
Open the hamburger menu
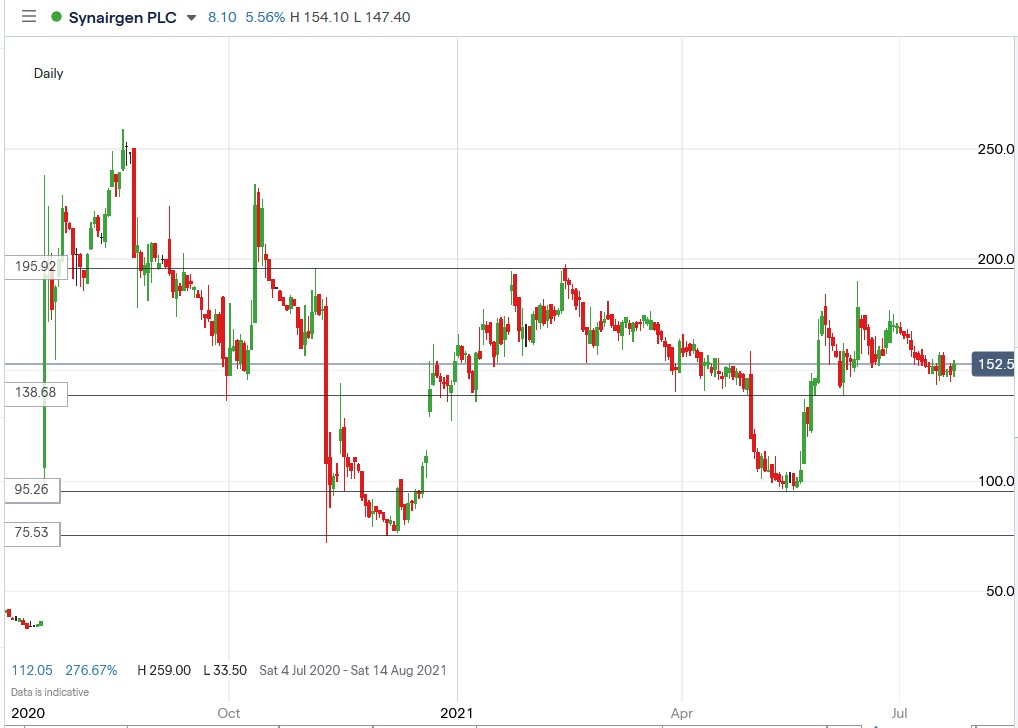coord(28,17)
